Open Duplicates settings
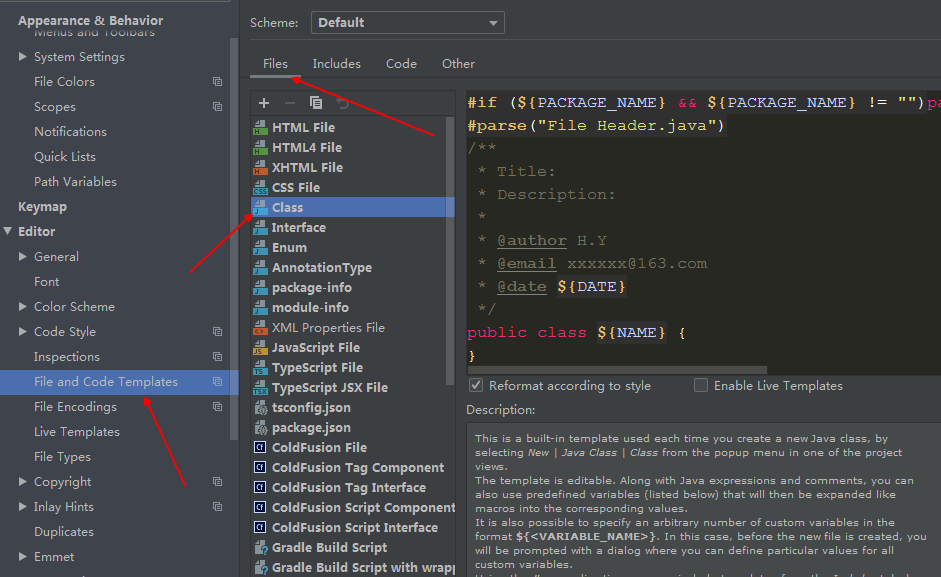This screenshot has height=577, width=941. click(x=64, y=532)
